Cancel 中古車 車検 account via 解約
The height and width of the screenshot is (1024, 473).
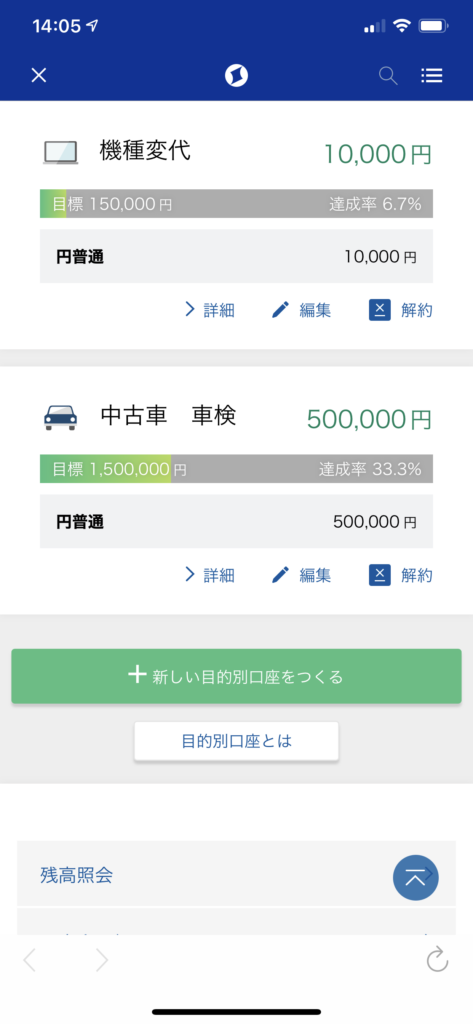pos(400,575)
